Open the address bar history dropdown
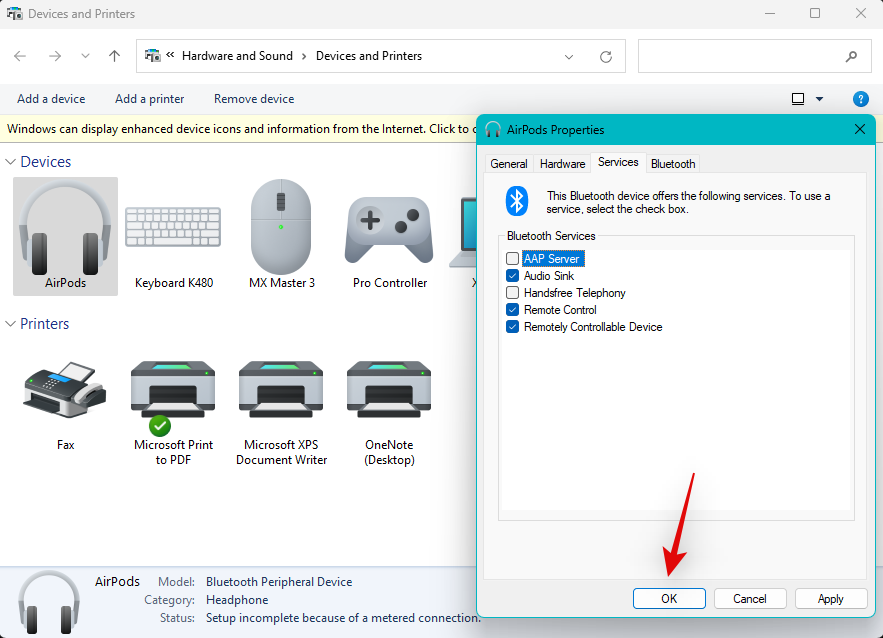The image size is (883, 638). [x=569, y=56]
